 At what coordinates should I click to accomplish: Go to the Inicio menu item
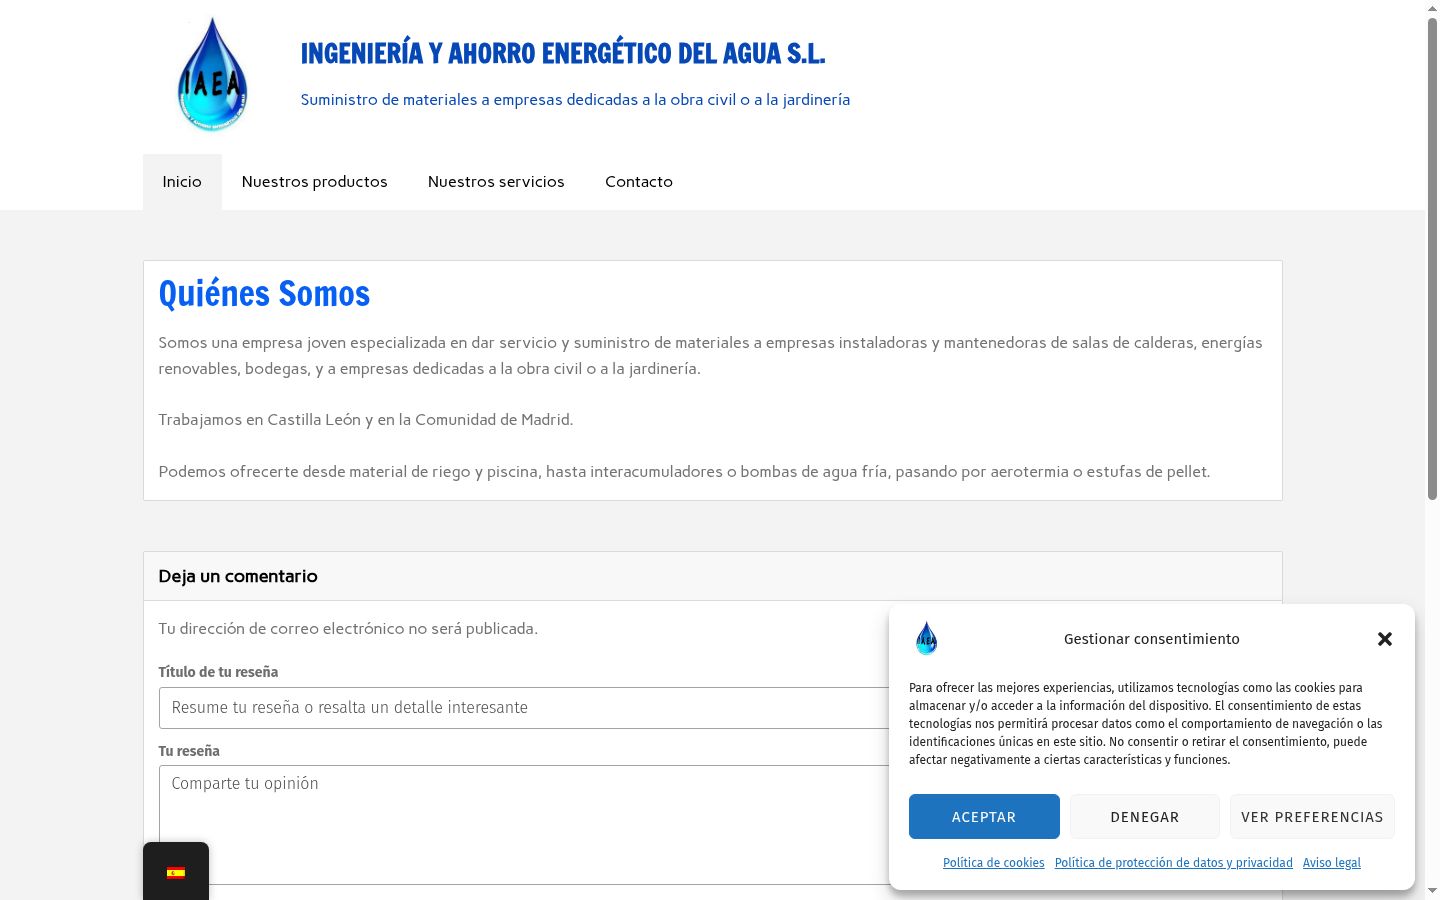click(x=182, y=182)
